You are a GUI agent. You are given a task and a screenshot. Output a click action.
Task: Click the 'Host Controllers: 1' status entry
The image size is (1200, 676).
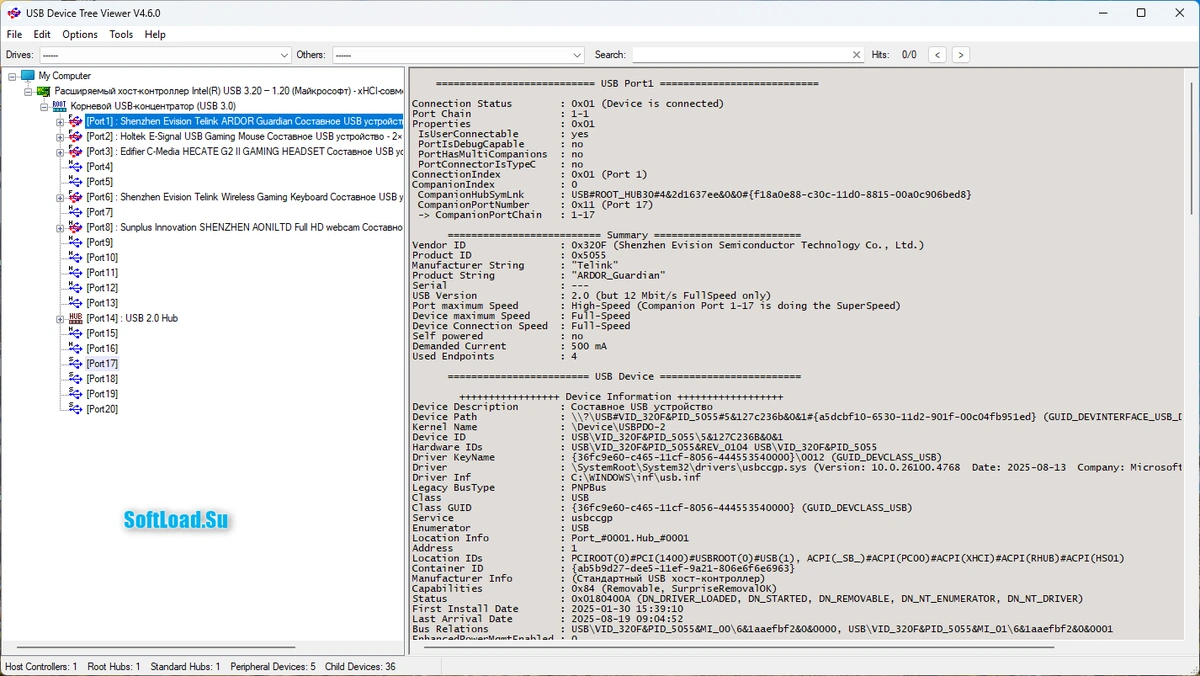41,666
